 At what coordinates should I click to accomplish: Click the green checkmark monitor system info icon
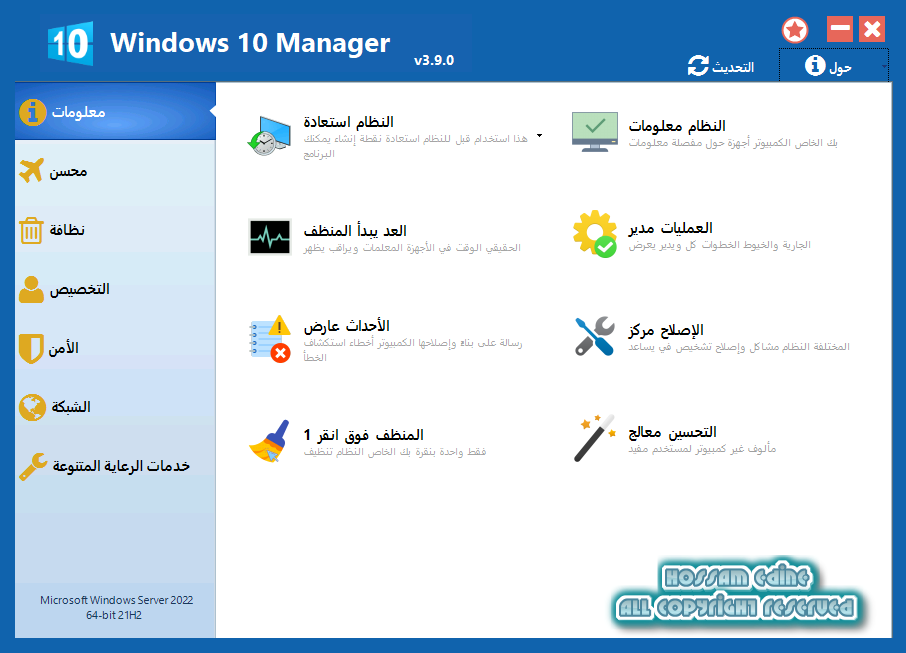pos(595,132)
